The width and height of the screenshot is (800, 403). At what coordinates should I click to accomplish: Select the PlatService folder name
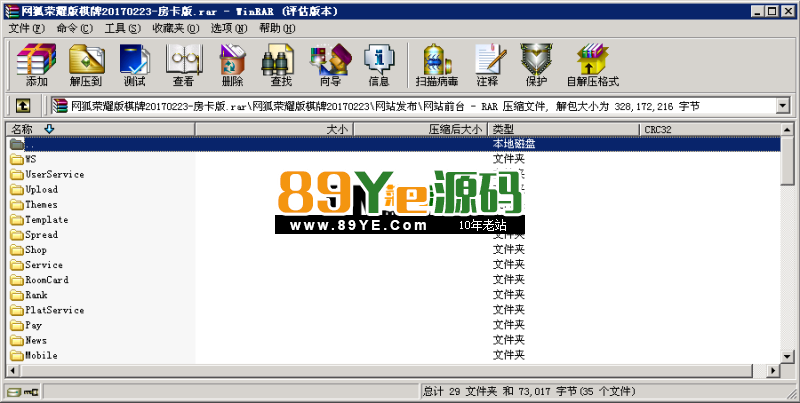(55, 310)
